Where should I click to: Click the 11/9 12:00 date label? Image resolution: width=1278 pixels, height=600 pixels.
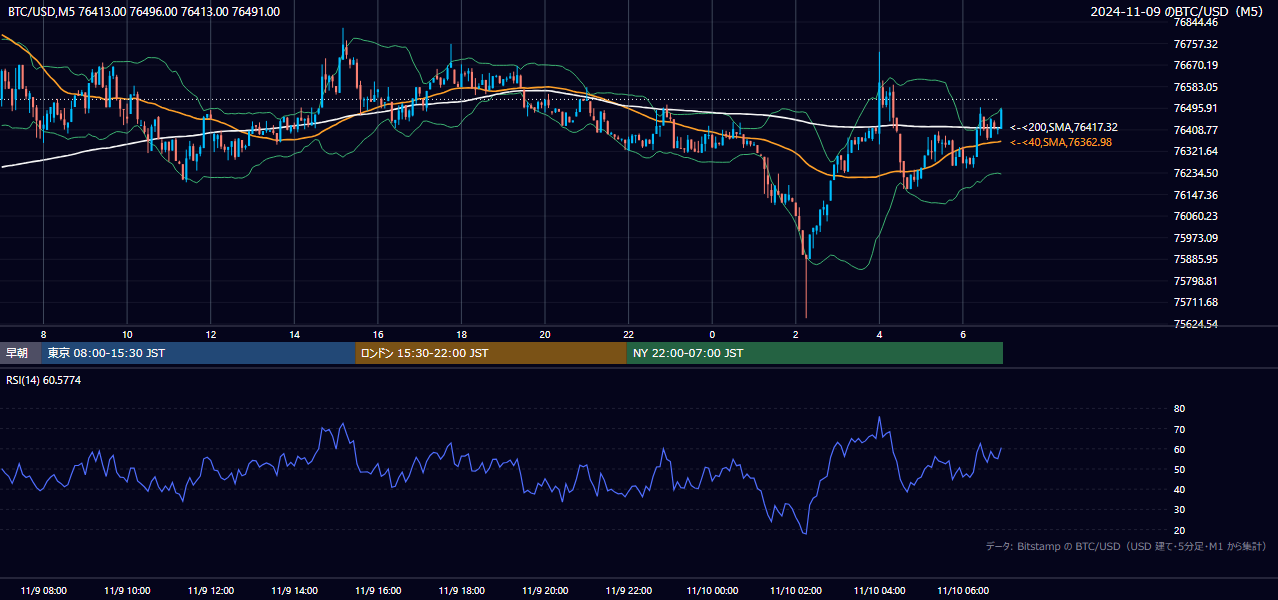pyautogui.click(x=211, y=590)
